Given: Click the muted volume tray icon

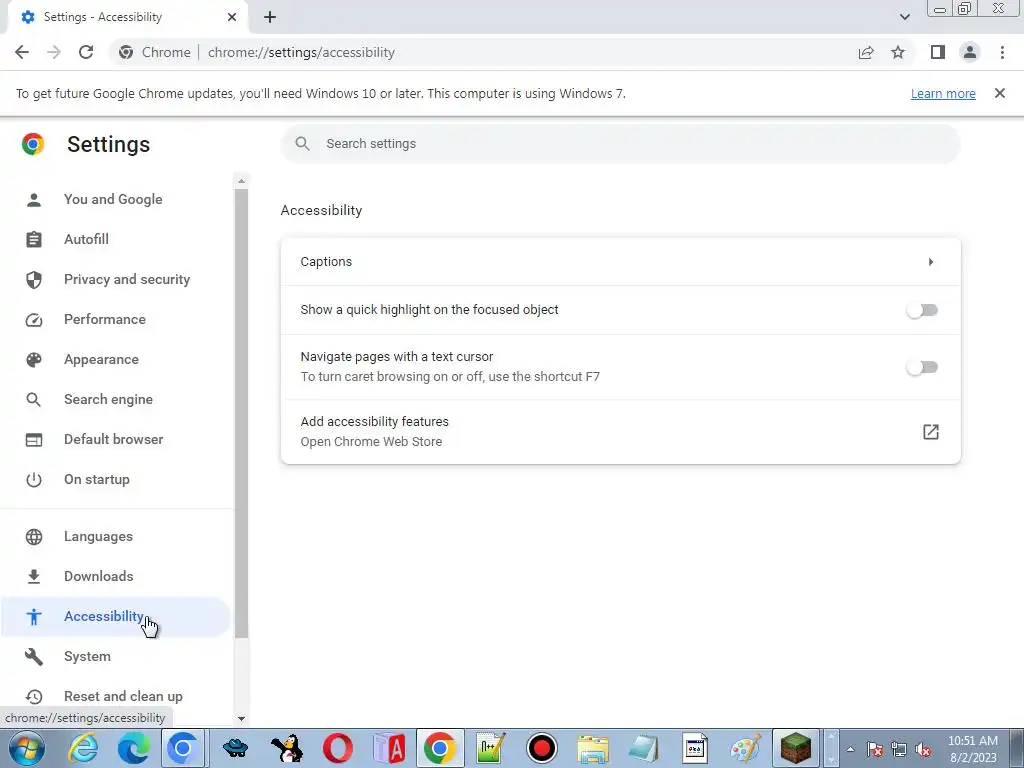Looking at the screenshot, I should tap(923, 750).
